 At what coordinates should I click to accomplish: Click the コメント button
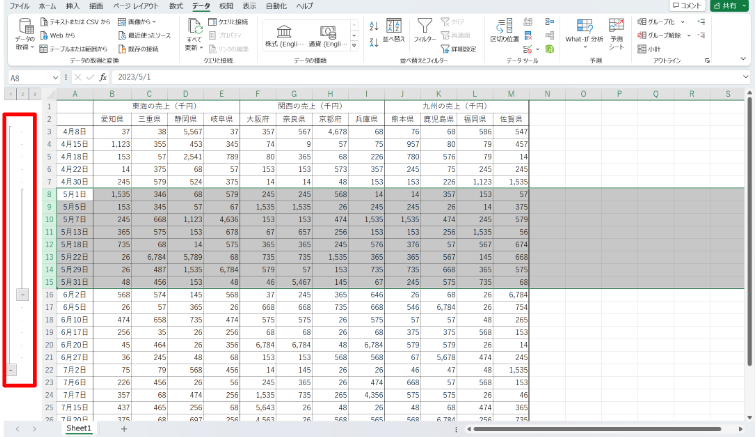[688, 5]
